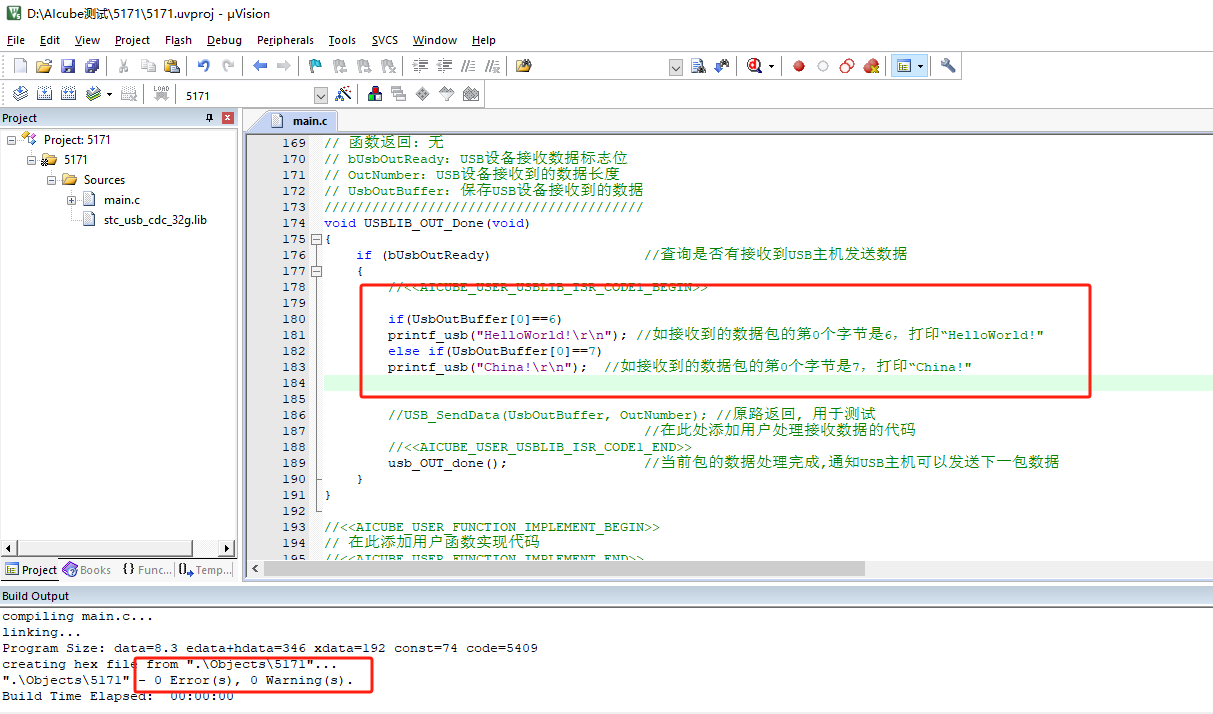
Task: Click the Paste clipboard icon
Action: click(172, 66)
